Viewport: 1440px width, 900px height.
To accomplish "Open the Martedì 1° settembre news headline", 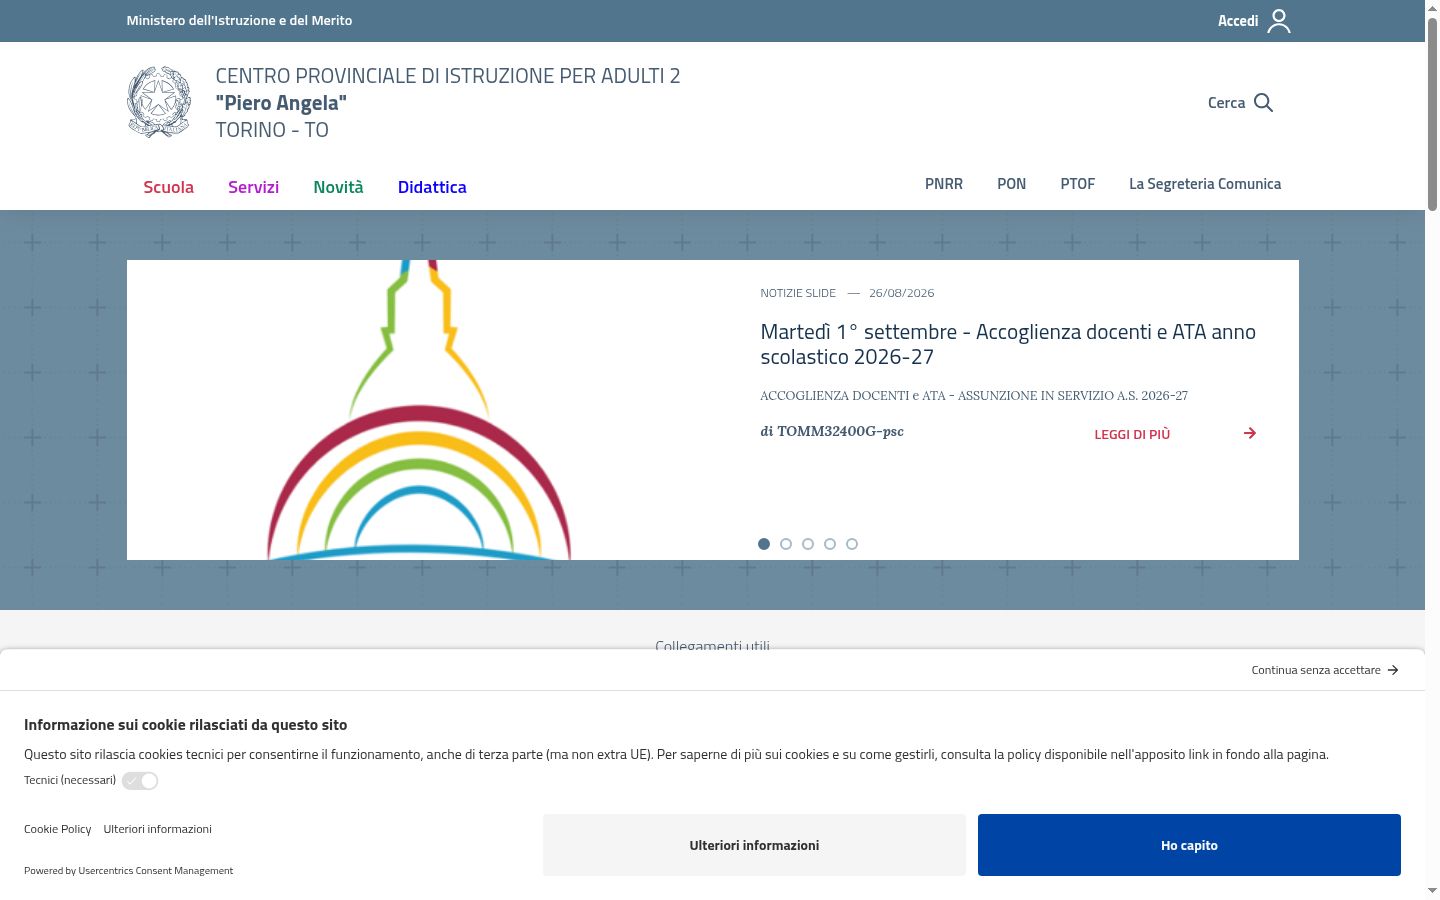I will pyautogui.click(x=1008, y=344).
